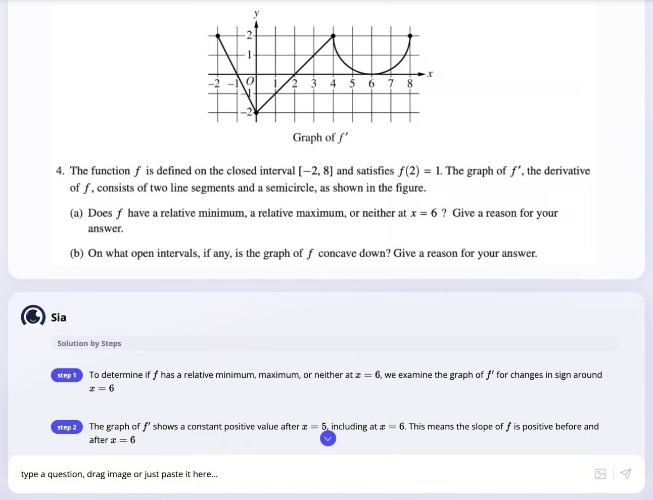Click the step 2 explanation text
This screenshot has width=653, height=500.
click(x=344, y=433)
